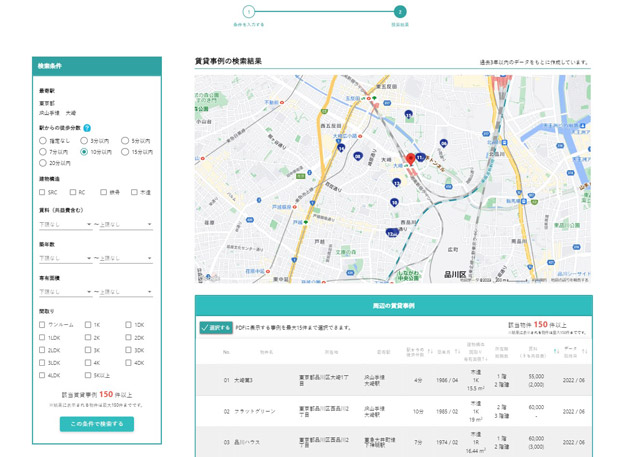Viewport: 640px width, 457px height.
Task: Open the walking-minutes help question mark icon
Action: click(x=87, y=128)
